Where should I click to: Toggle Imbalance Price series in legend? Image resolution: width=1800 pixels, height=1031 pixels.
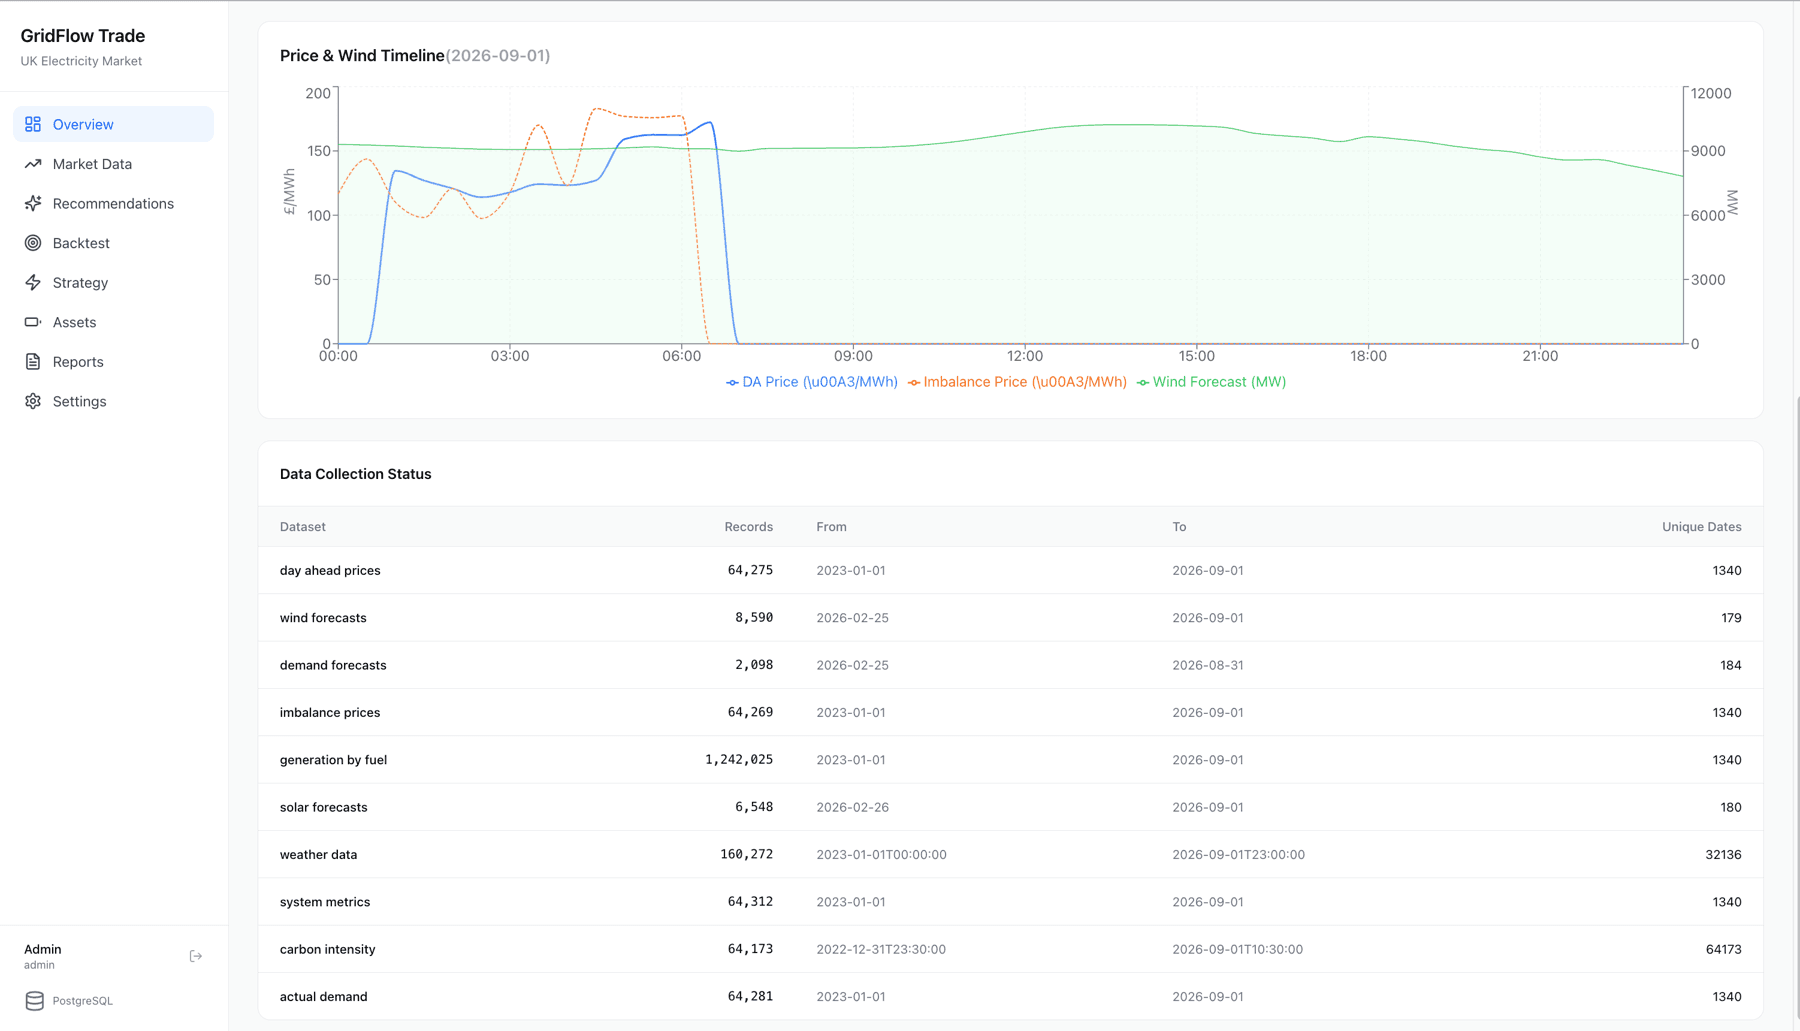click(x=1017, y=382)
